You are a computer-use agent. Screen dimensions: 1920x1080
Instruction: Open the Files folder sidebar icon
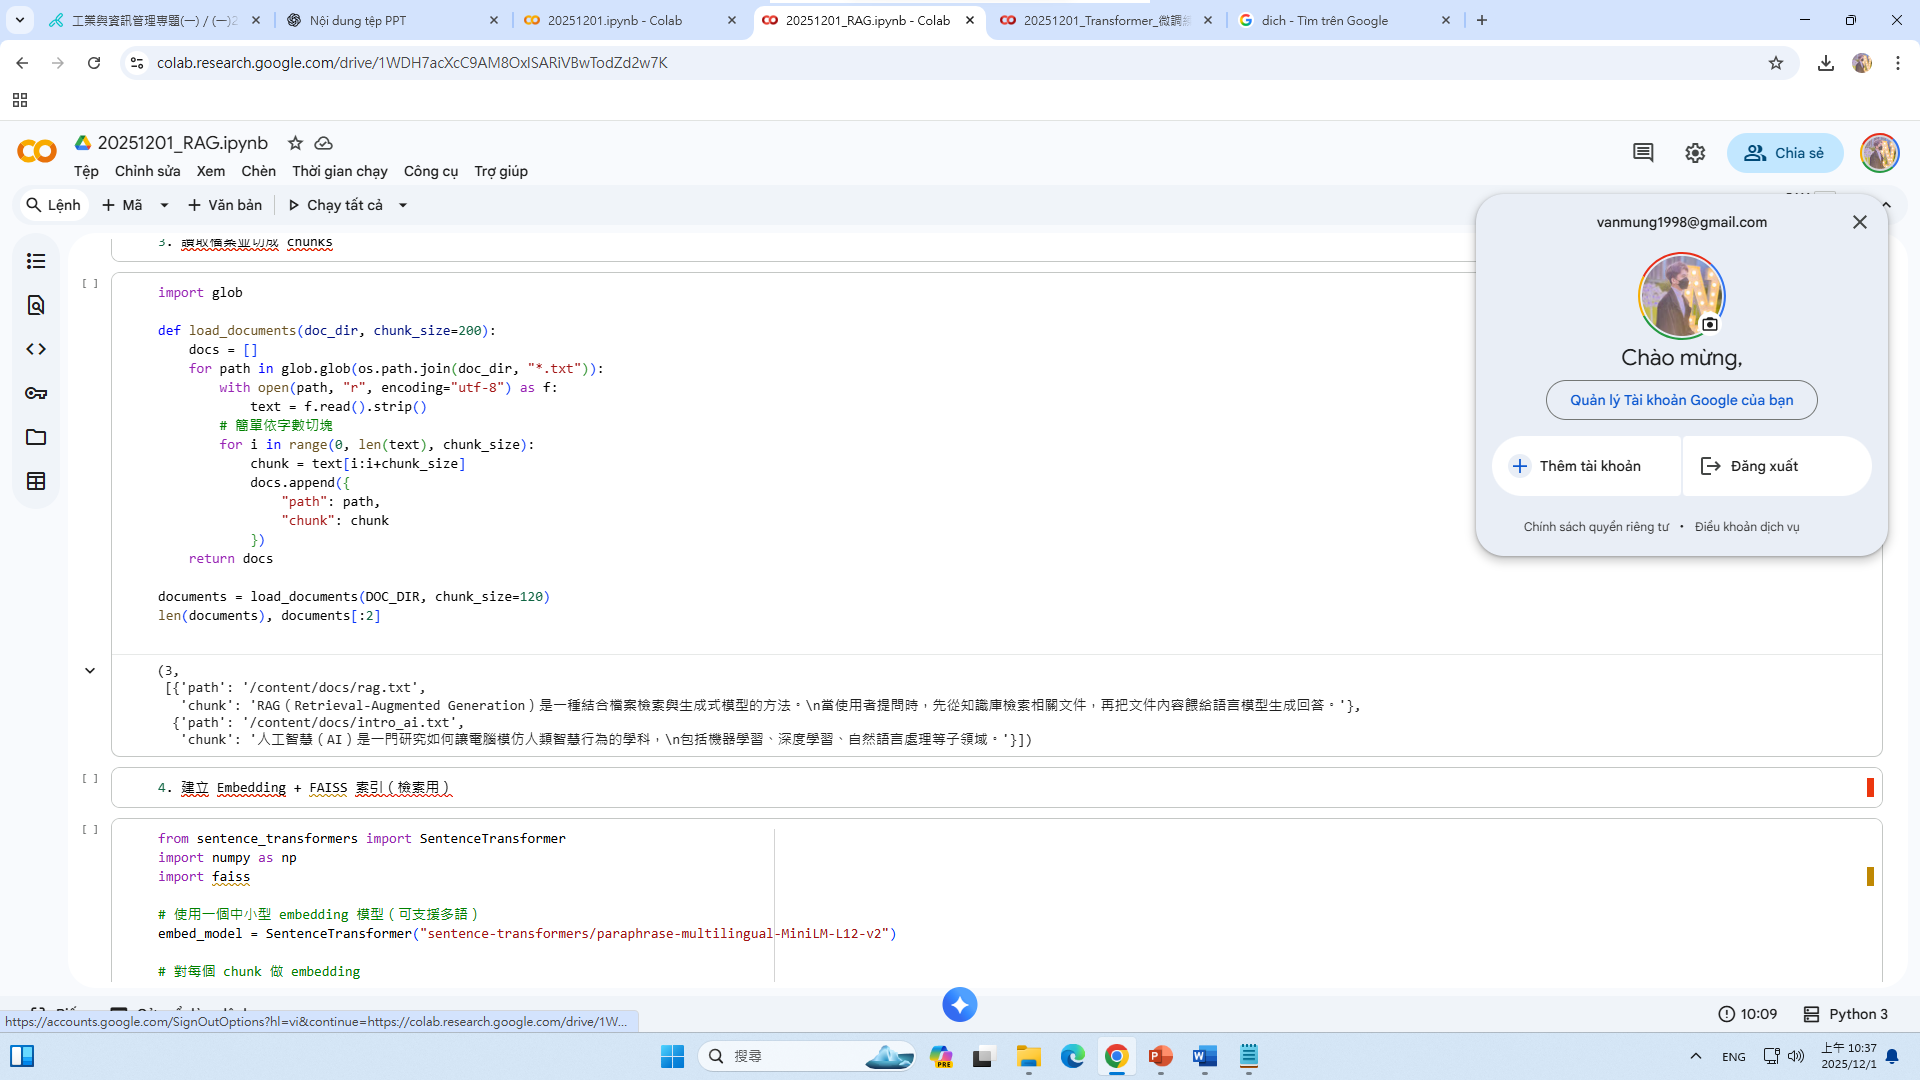pyautogui.click(x=36, y=437)
